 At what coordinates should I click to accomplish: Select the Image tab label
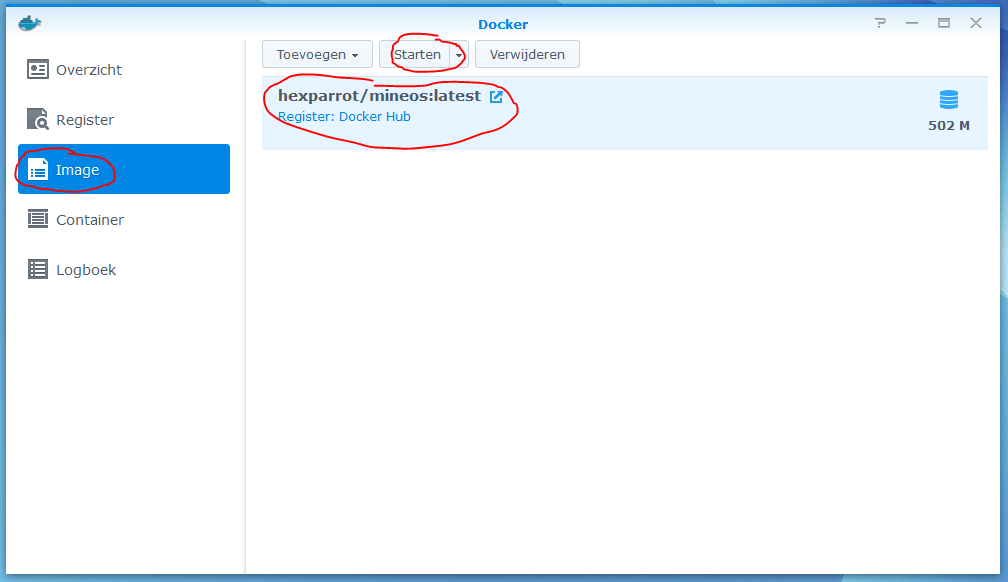click(77, 170)
